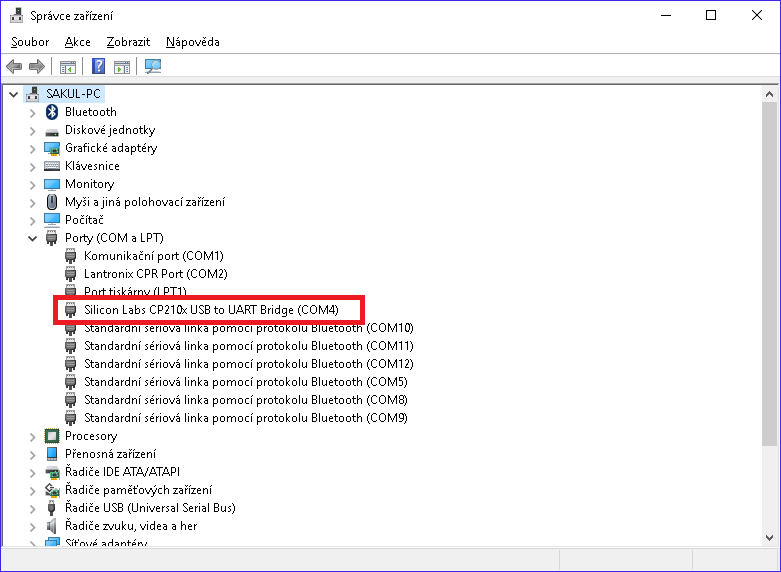
Task: Select Silicon Labs CP210x USB to UART Bridge (COM4)
Action: [211, 310]
